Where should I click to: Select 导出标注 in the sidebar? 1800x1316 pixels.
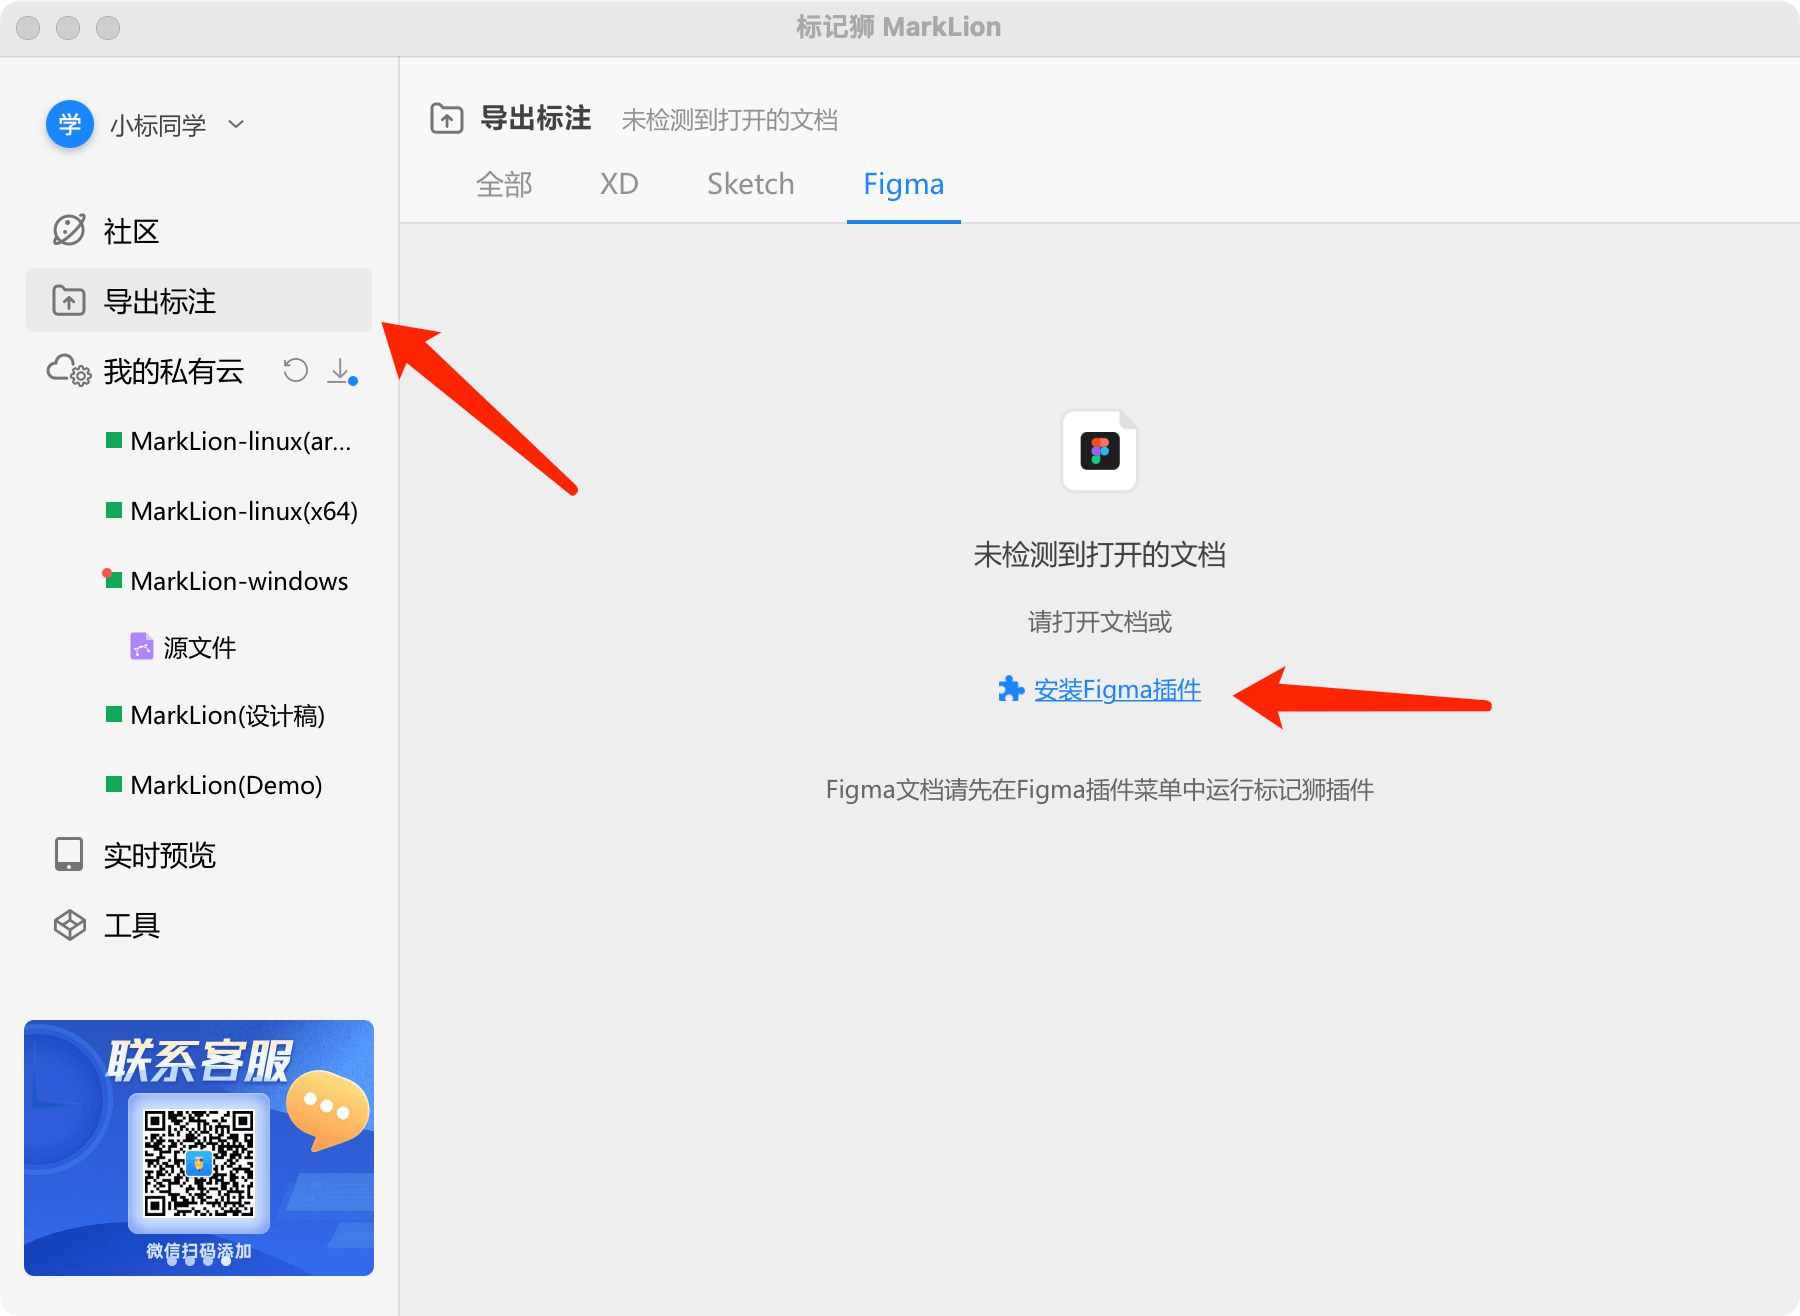pyautogui.click(x=160, y=301)
